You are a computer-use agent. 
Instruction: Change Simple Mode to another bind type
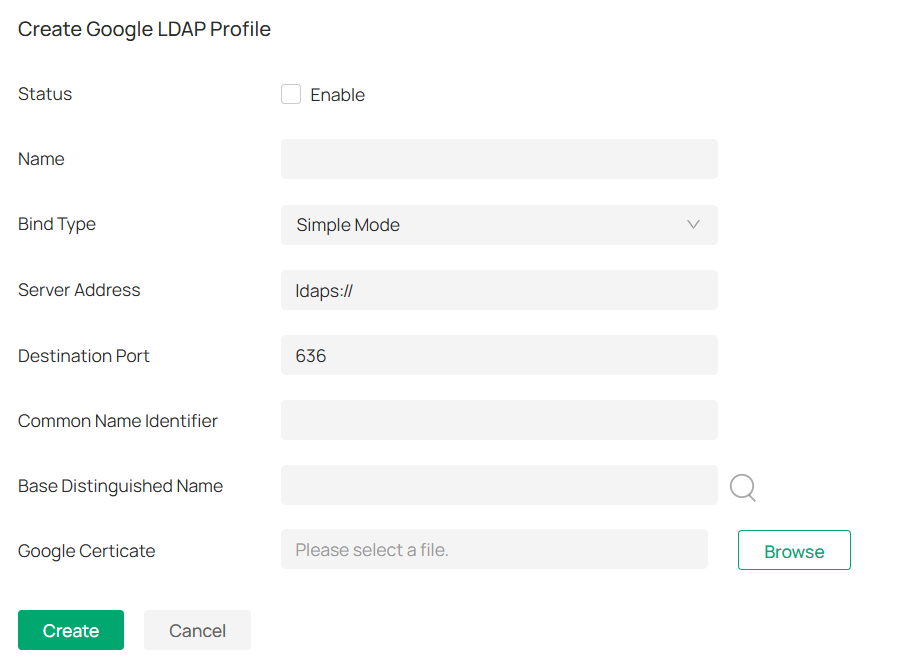pyautogui.click(x=499, y=225)
